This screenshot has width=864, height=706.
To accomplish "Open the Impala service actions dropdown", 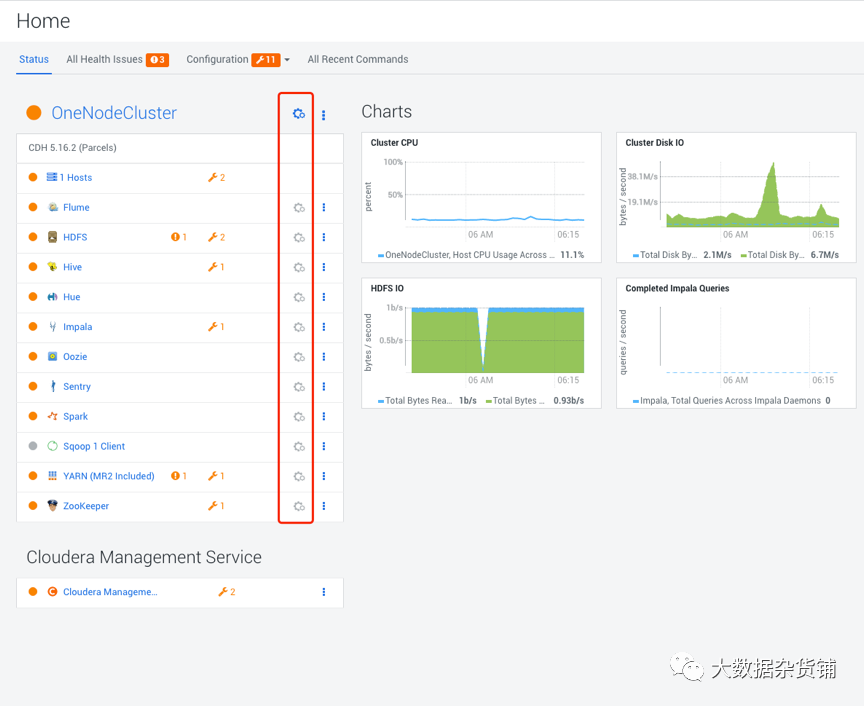I will 324,327.
